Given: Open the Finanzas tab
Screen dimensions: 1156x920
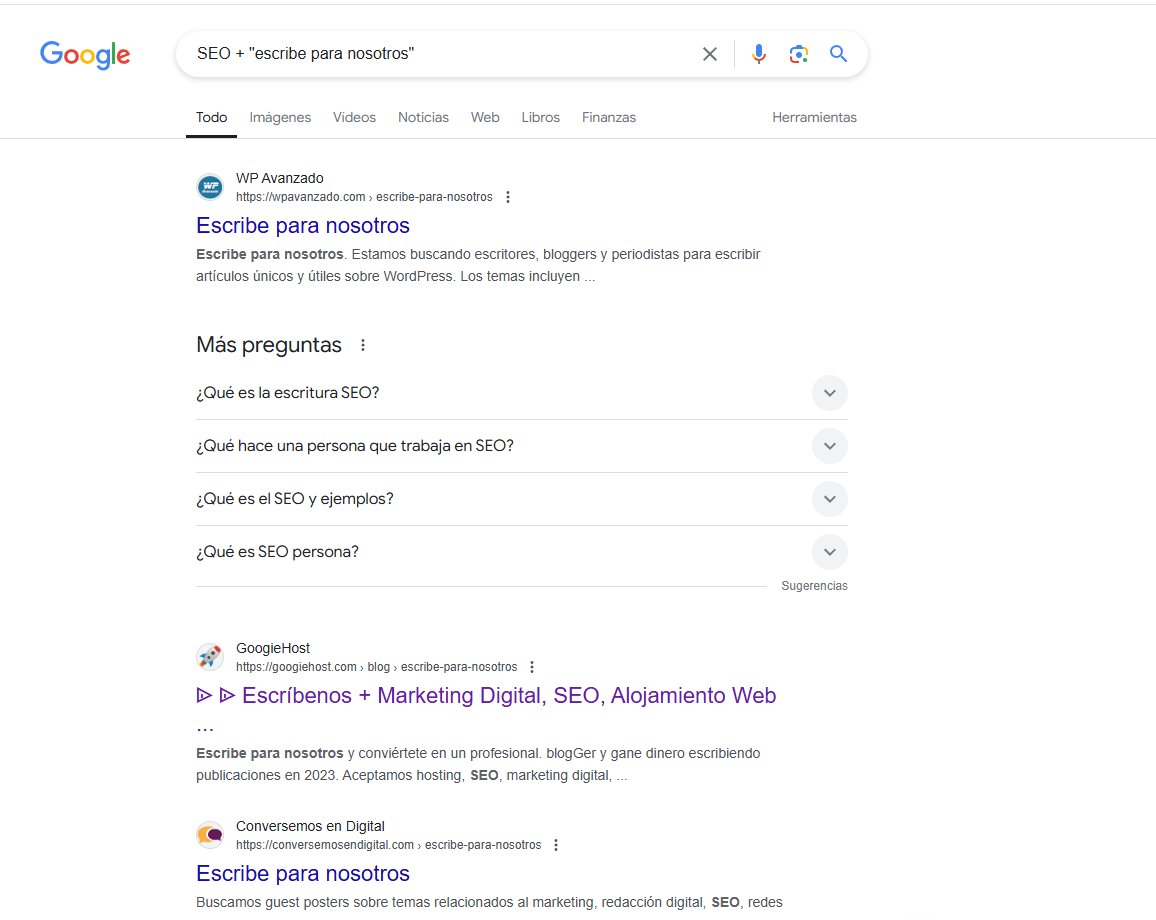Looking at the screenshot, I should point(609,117).
